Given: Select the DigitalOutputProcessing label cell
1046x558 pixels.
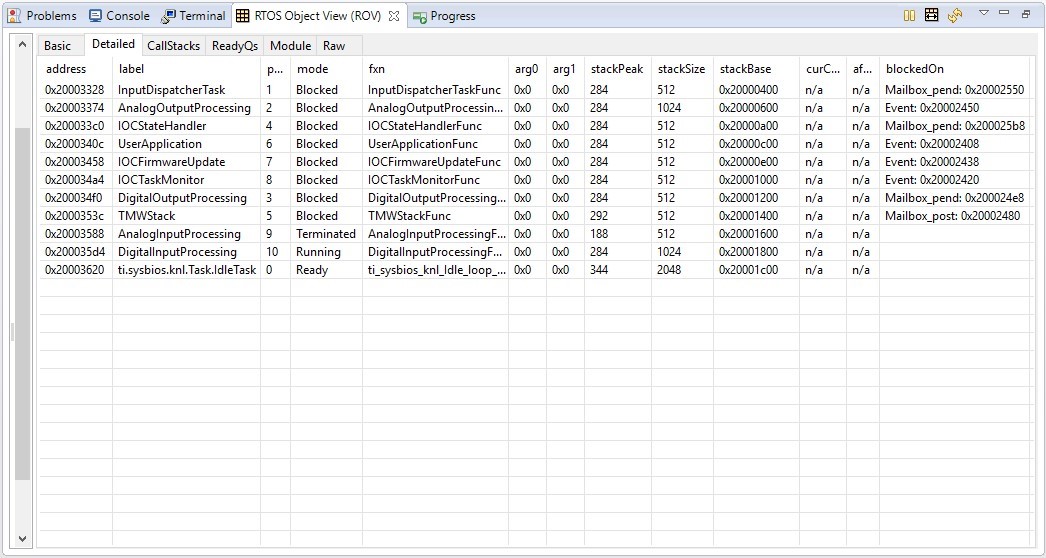Looking at the screenshot, I should [x=187, y=198].
